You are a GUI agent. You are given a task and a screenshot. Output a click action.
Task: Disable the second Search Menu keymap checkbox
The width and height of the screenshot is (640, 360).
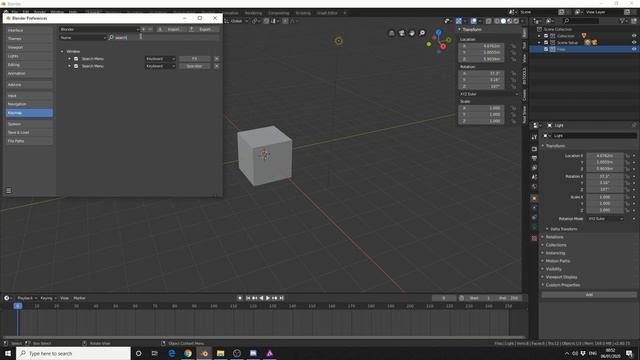coord(76,66)
